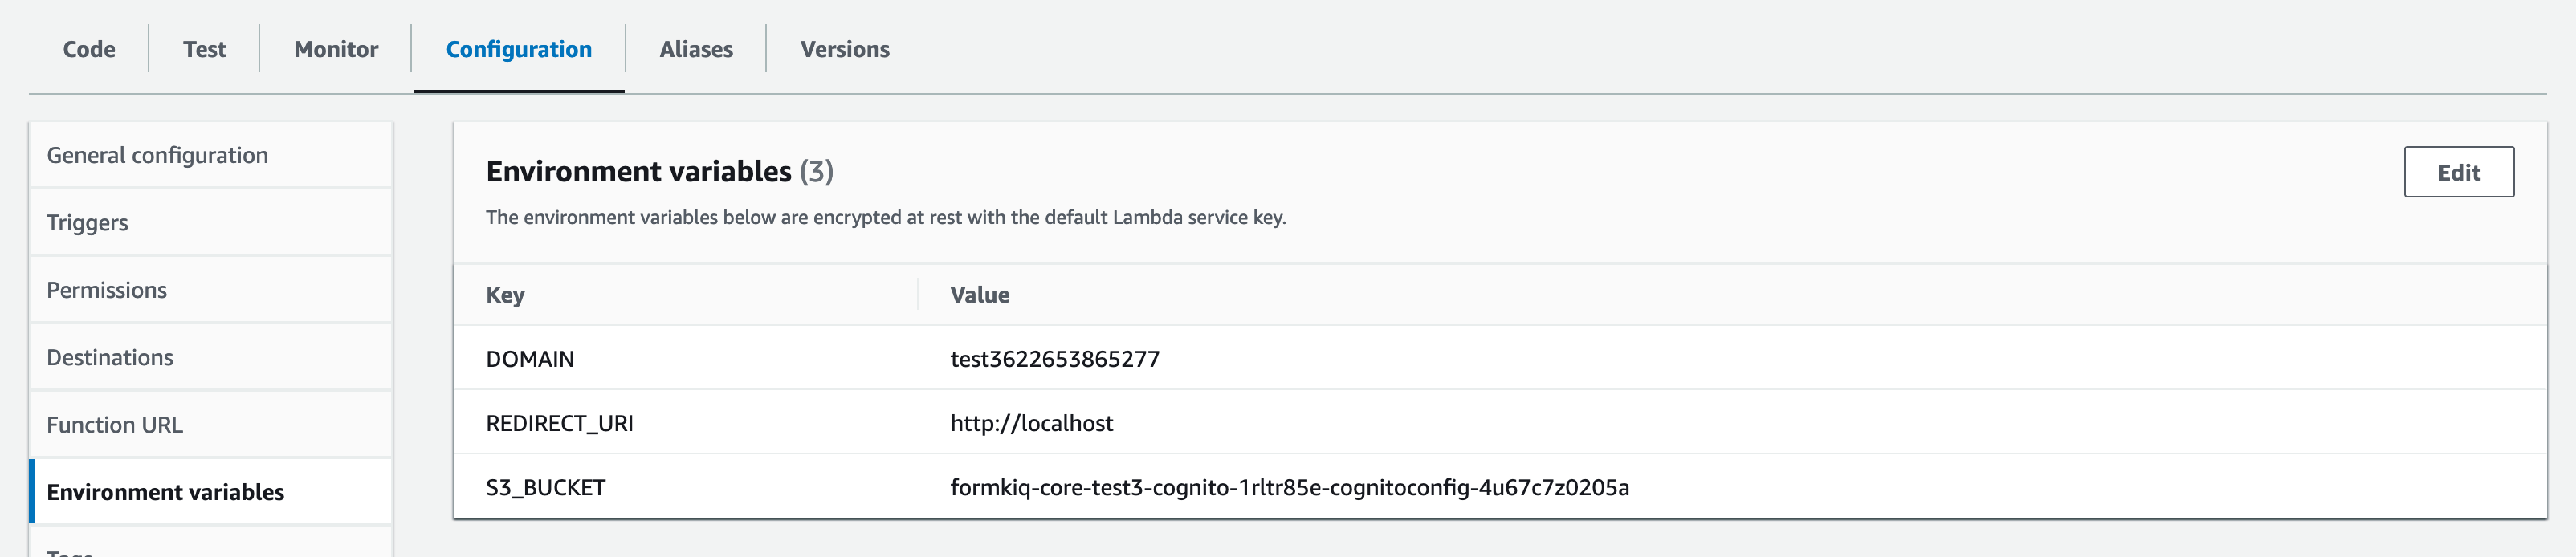The image size is (2576, 557).
Task: Open the Aliases tab
Action: coord(696,49)
